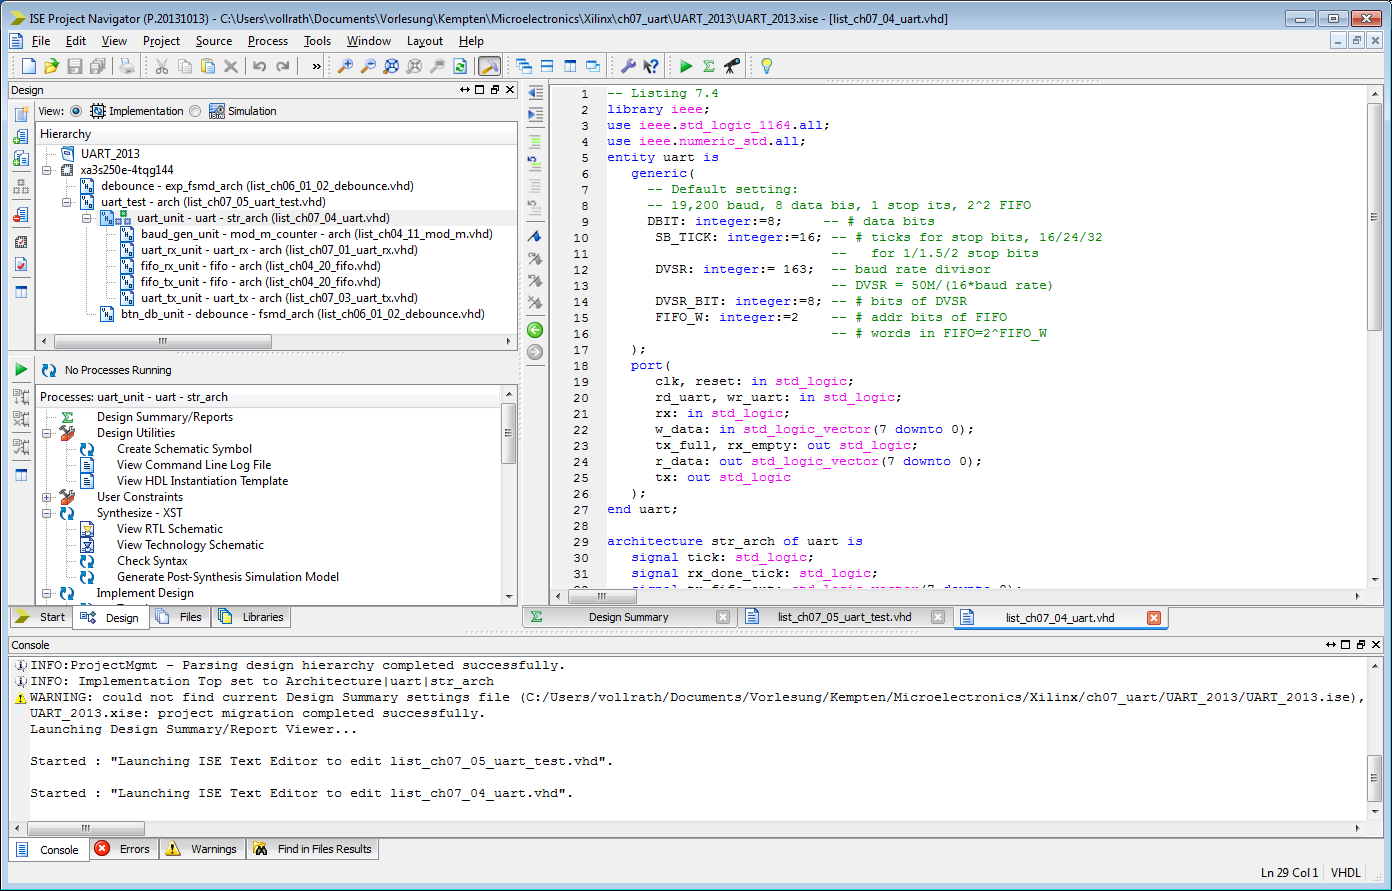The image size is (1392, 891).
Task: Select the Implementation view radio button
Action: (77, 111)
